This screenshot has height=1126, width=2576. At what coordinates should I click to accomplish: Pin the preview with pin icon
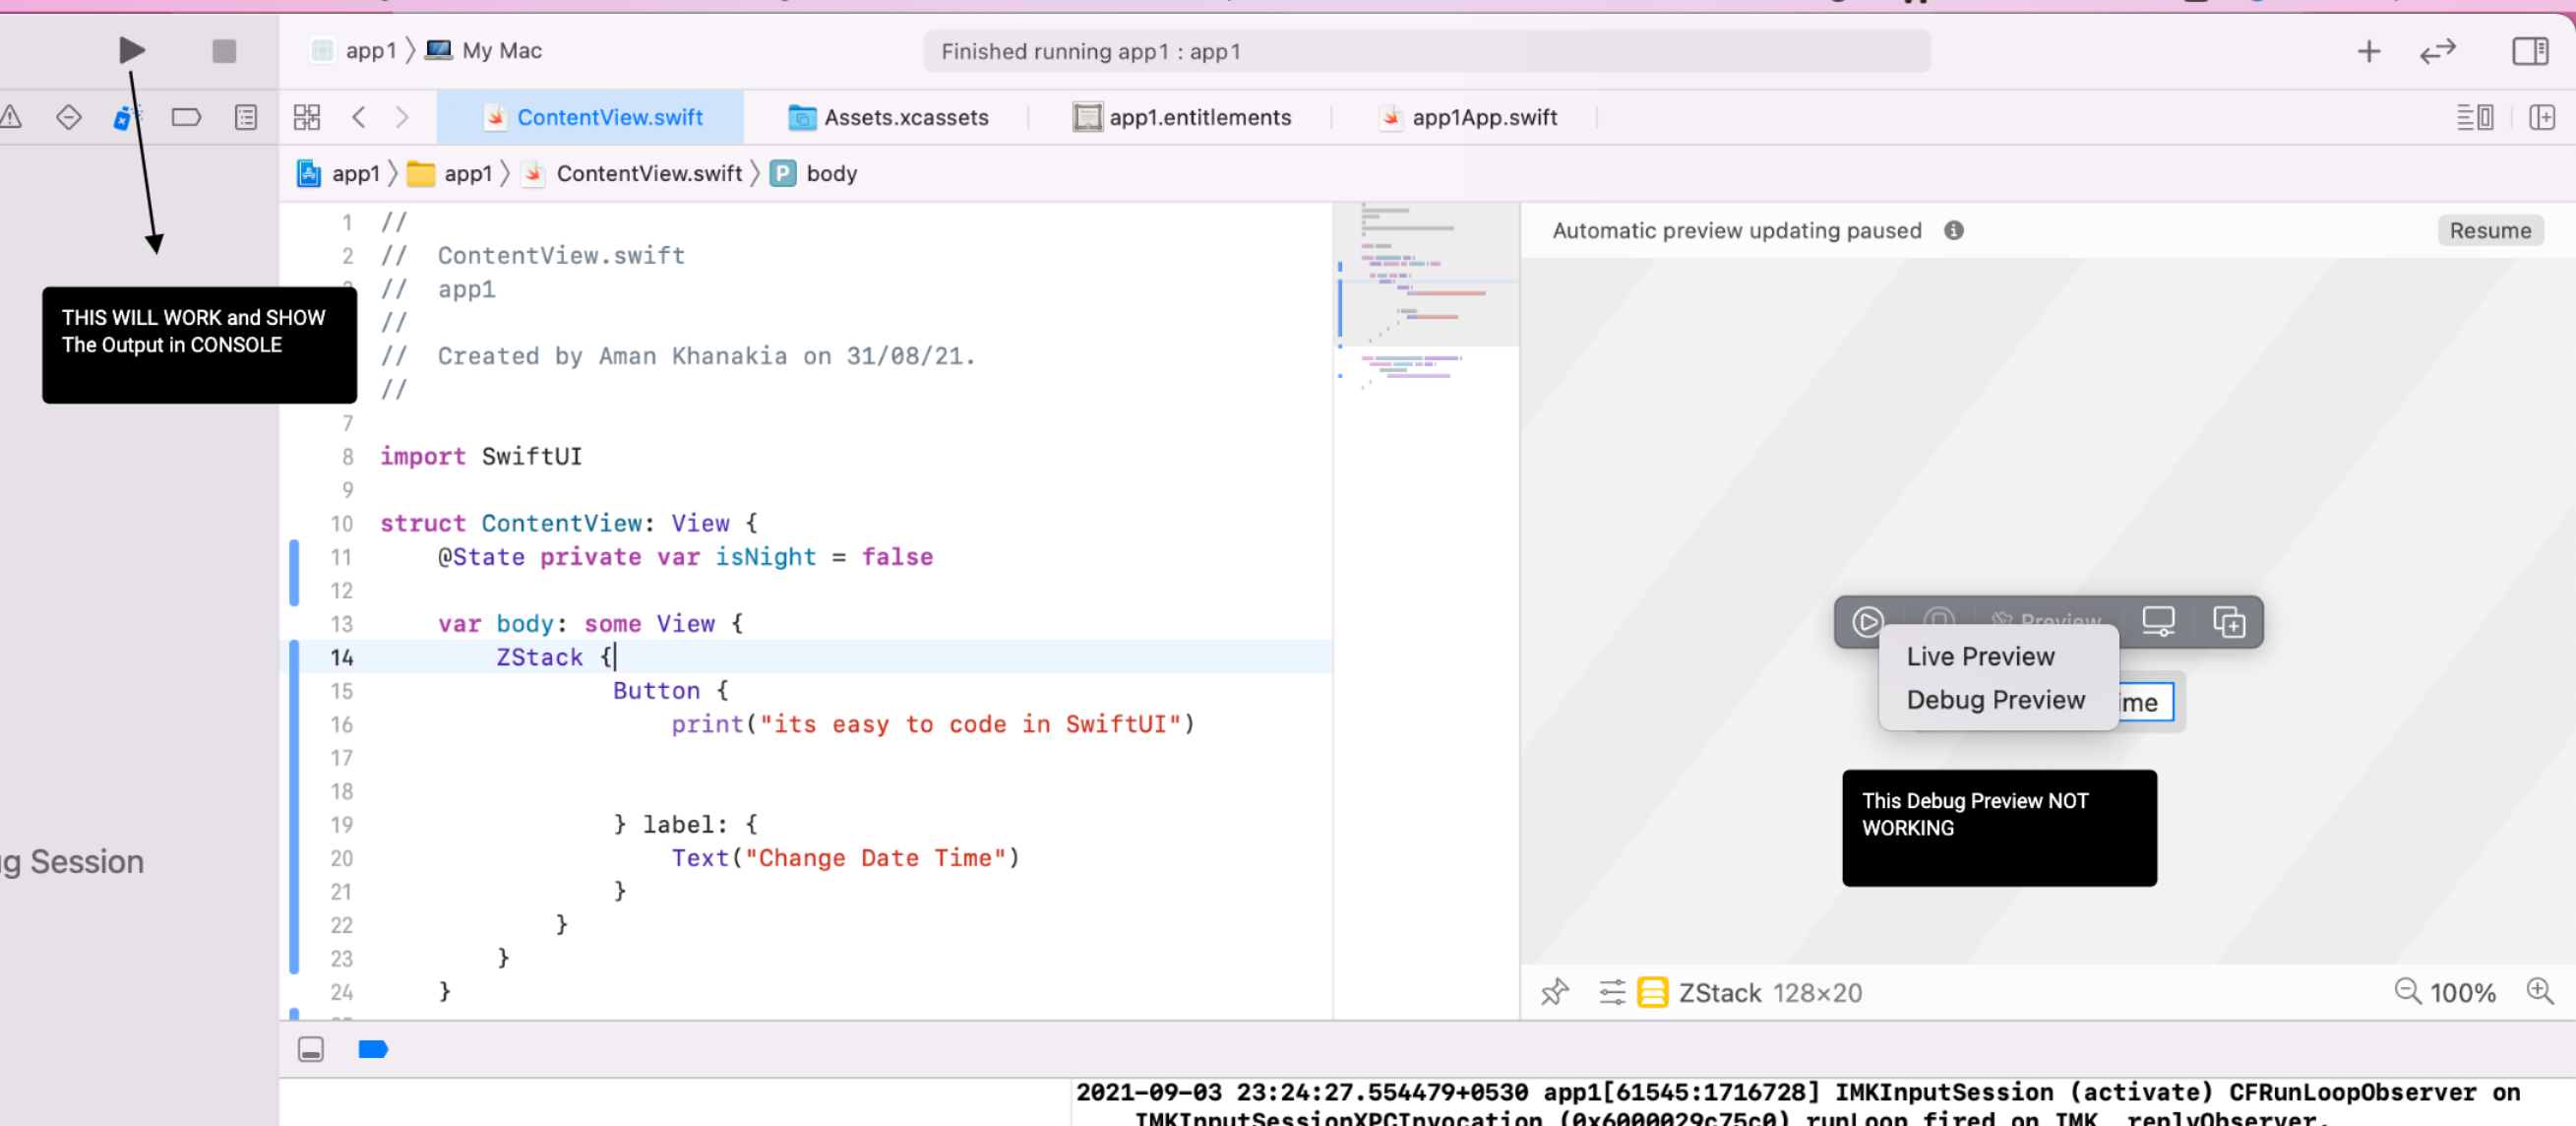(1554, 992)
